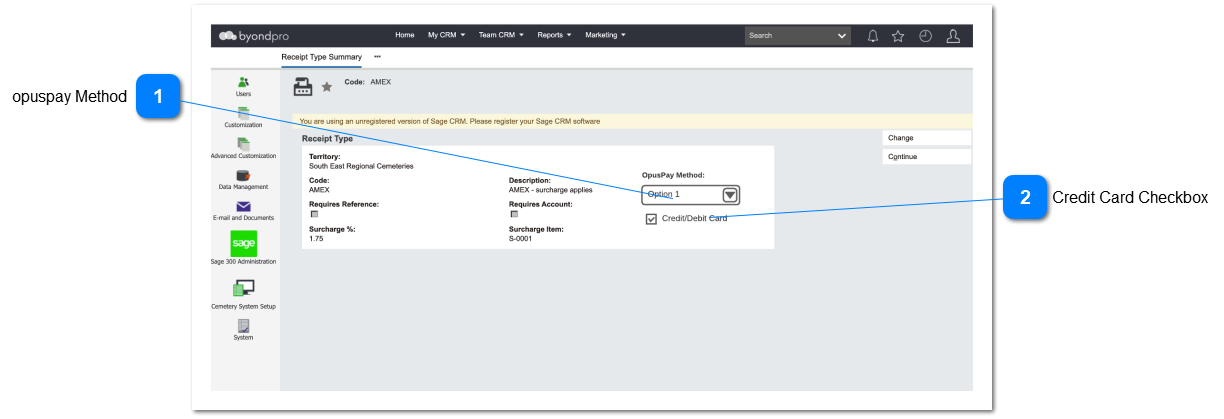Mark record as favorite with grey star
This screenshot has width=1224, height=419.
click(326, 88)
